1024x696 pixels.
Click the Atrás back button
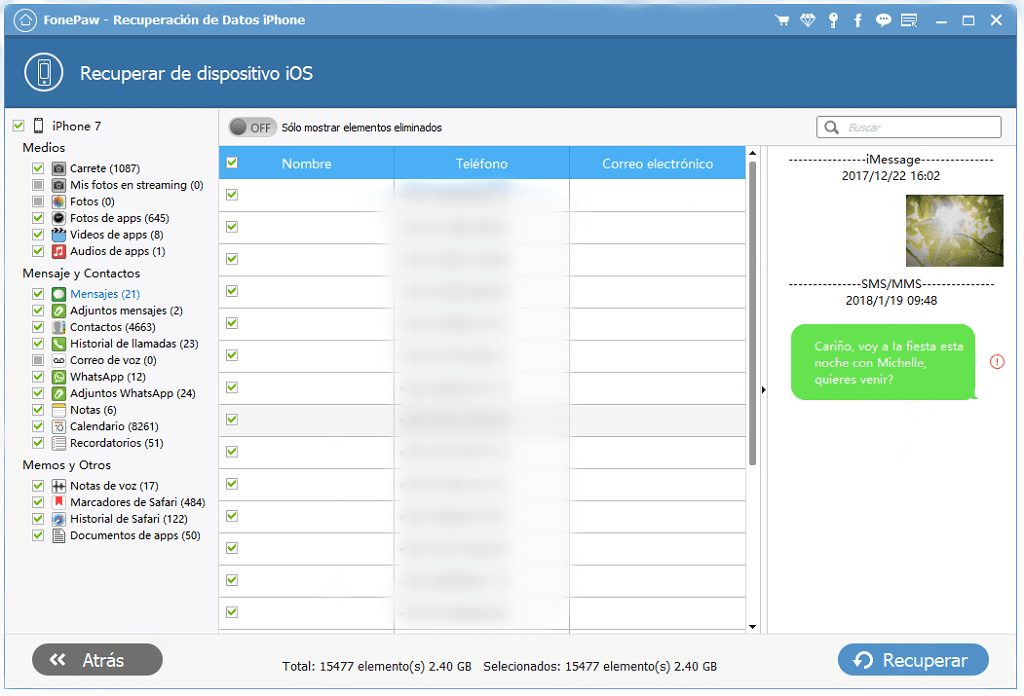(x=97, y=660)
